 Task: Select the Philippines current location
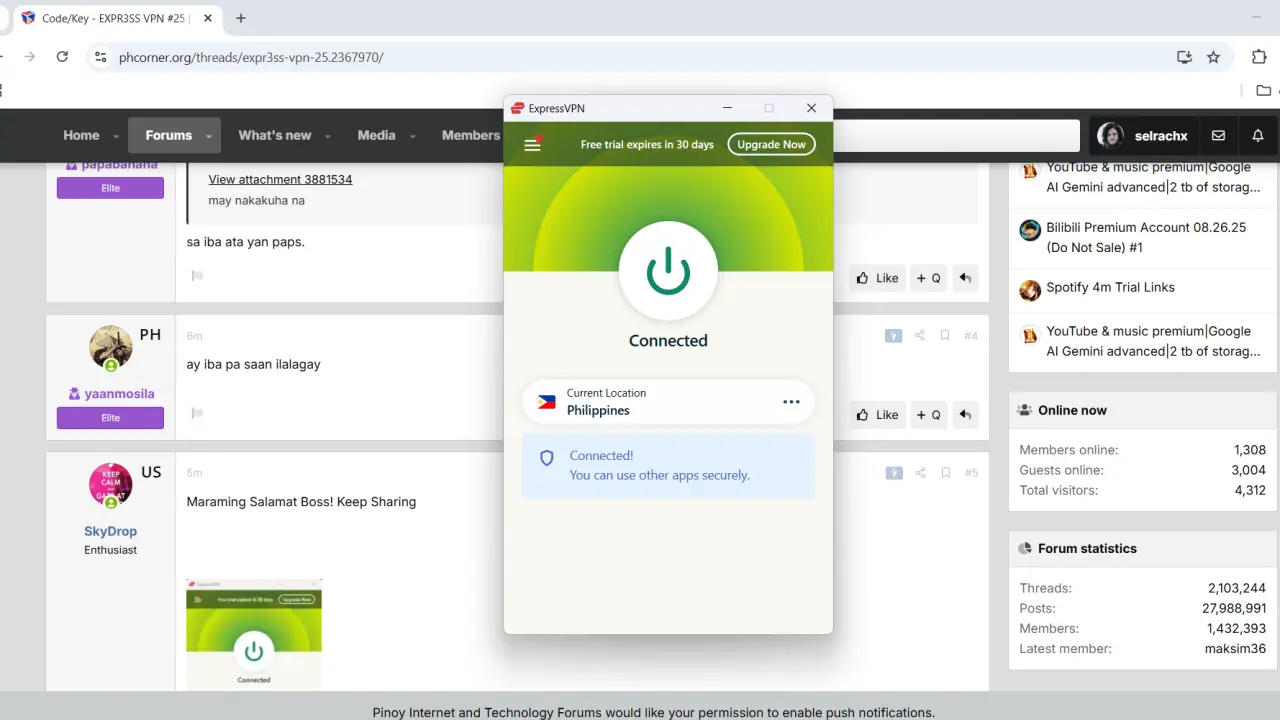[x=668, y=402]
